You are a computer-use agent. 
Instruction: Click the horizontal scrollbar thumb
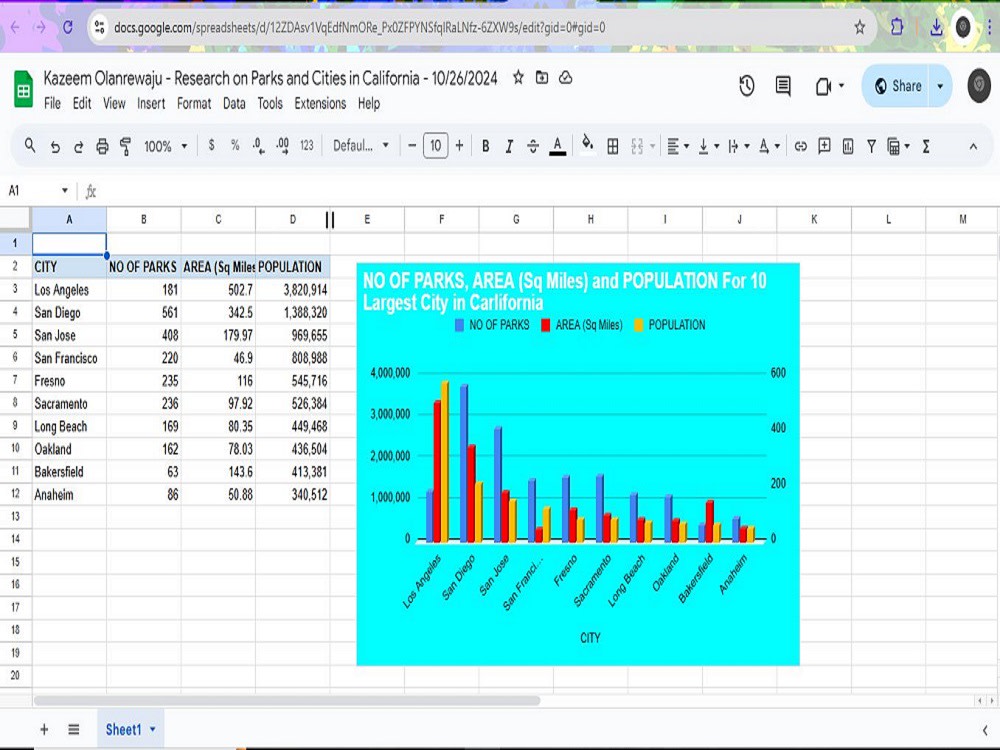287,700
